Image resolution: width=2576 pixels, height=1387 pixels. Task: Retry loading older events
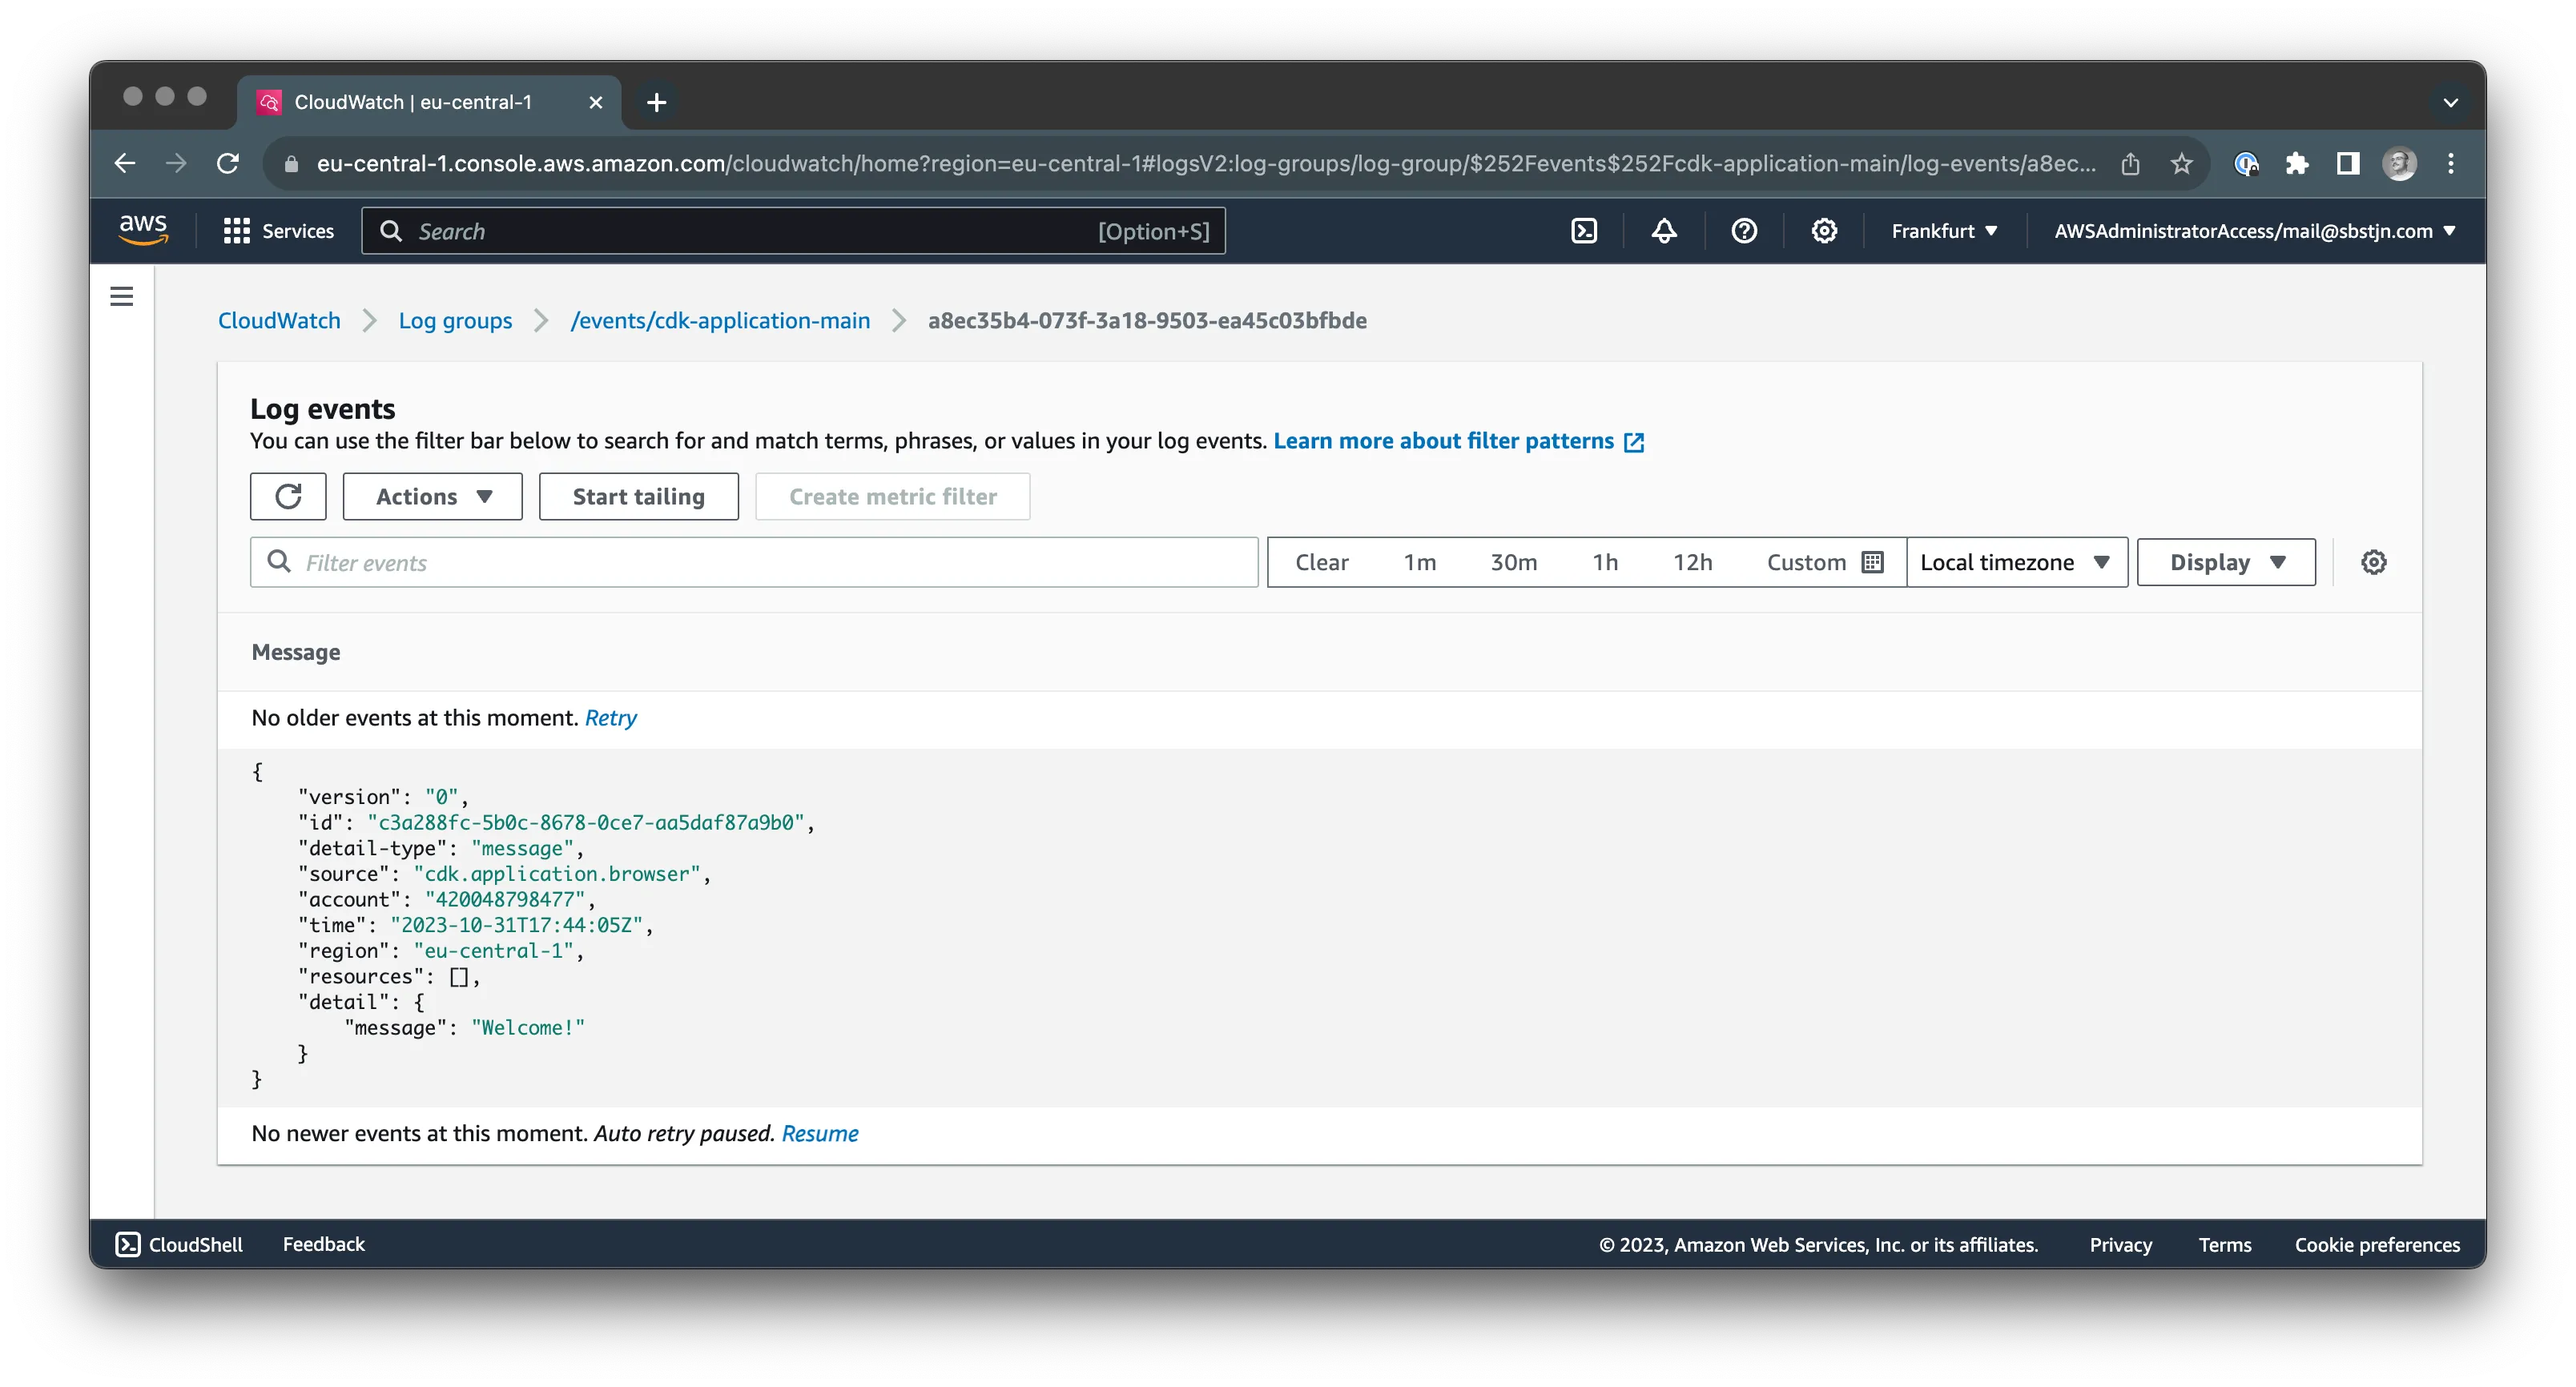[611, 717]
